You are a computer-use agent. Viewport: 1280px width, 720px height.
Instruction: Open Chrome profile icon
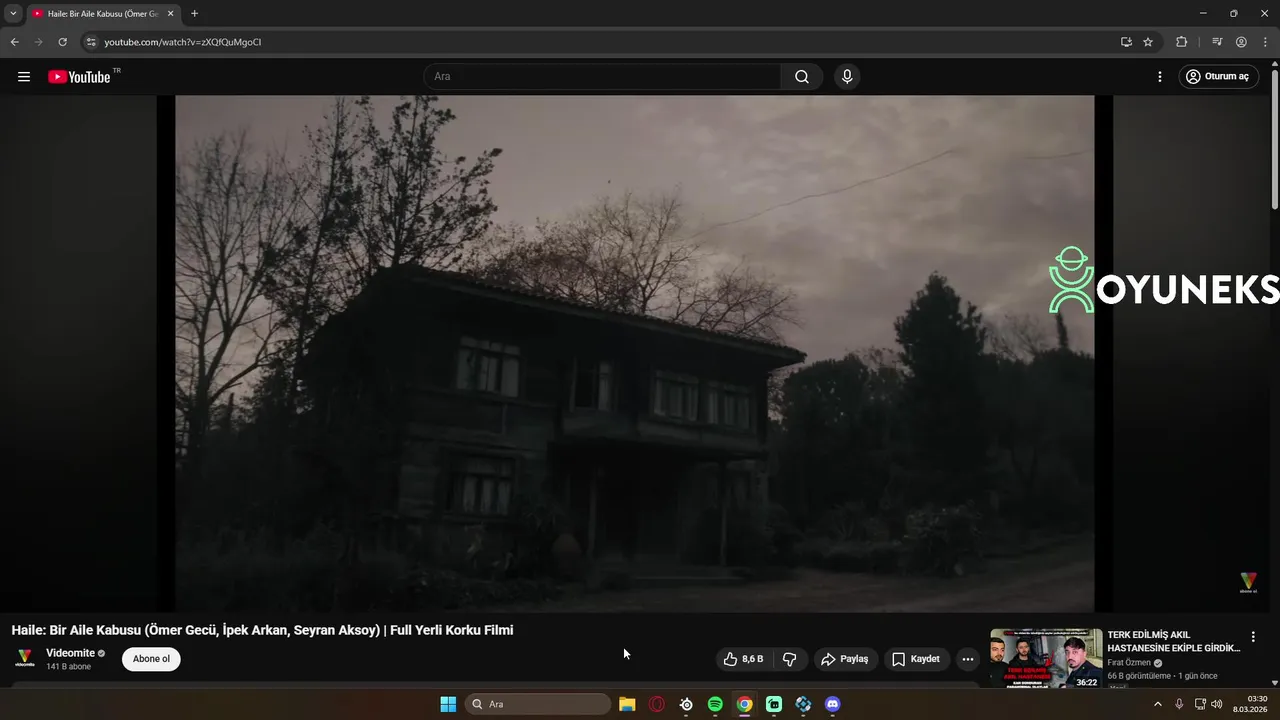1241,42
